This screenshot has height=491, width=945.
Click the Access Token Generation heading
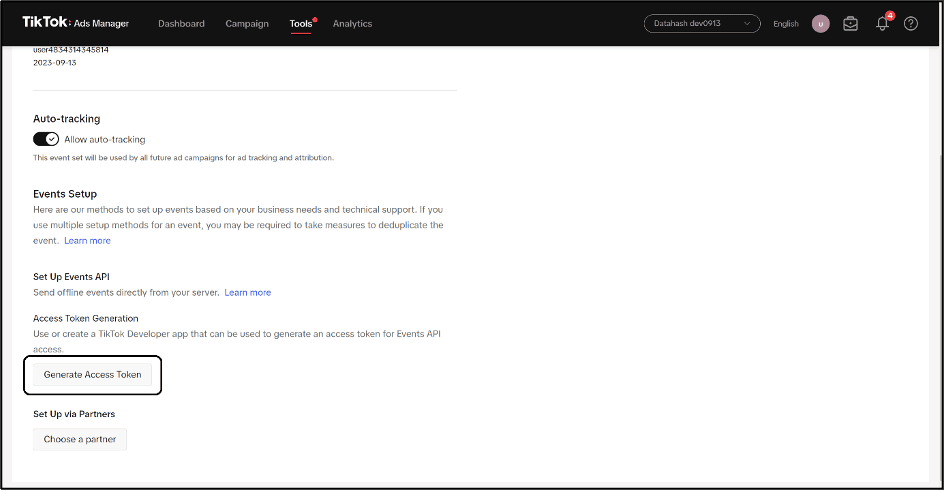[85, 318]
